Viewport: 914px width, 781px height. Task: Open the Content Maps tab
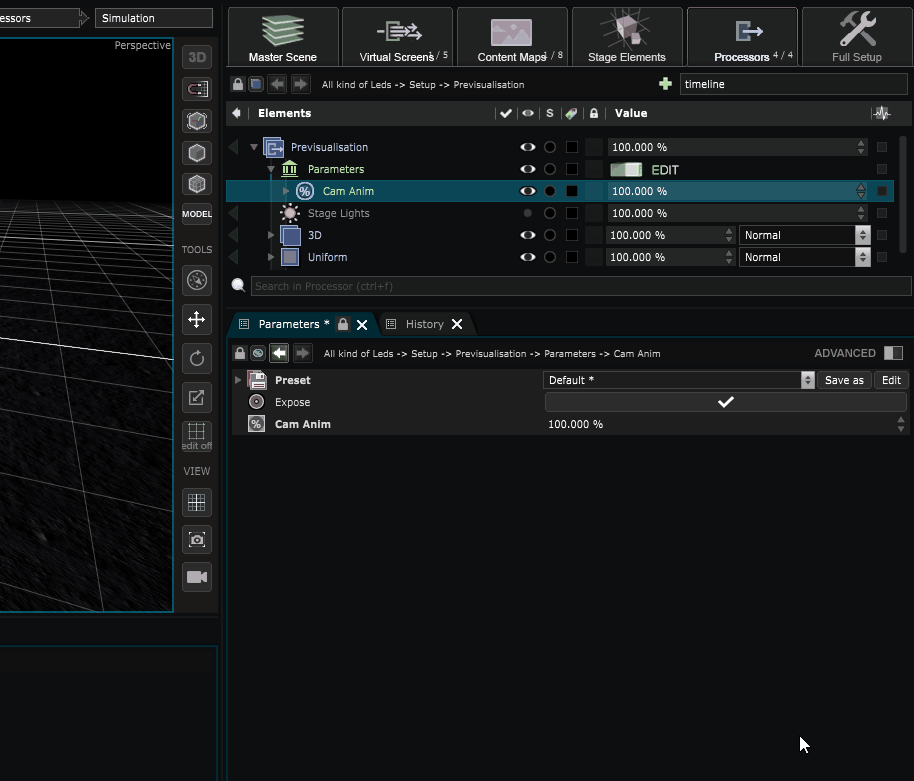(512, 37)
